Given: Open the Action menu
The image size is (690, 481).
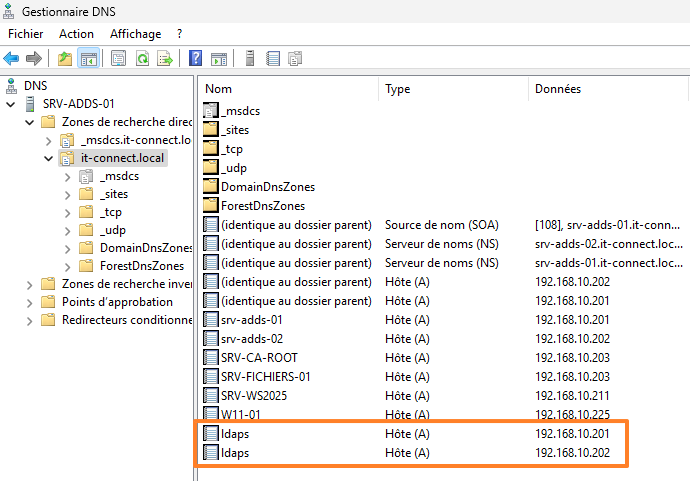Looking at the screenshot, I should pos(76,34).
